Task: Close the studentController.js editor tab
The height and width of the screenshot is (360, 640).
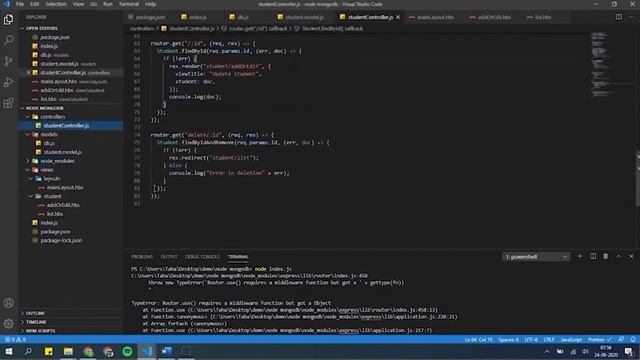Action: coord(398,17)
